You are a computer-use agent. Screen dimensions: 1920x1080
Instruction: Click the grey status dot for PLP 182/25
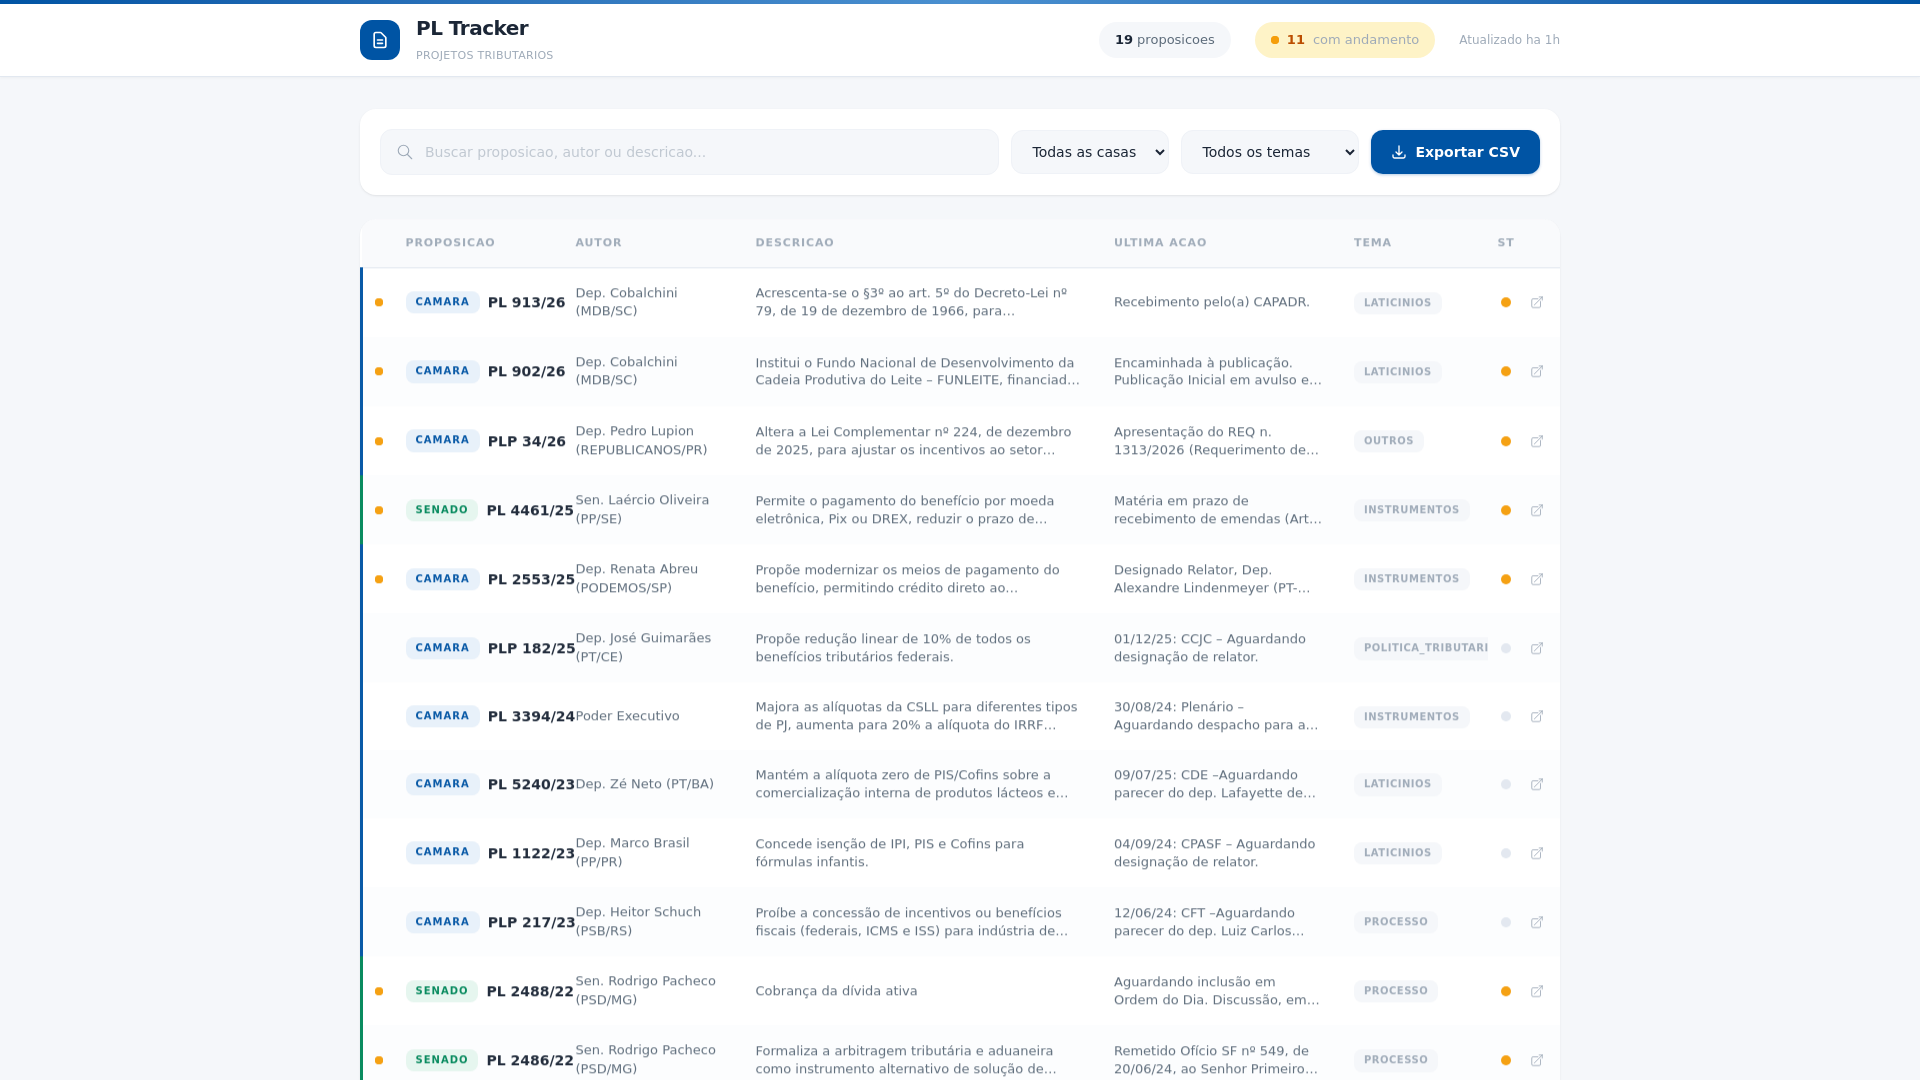[1506, 648]
